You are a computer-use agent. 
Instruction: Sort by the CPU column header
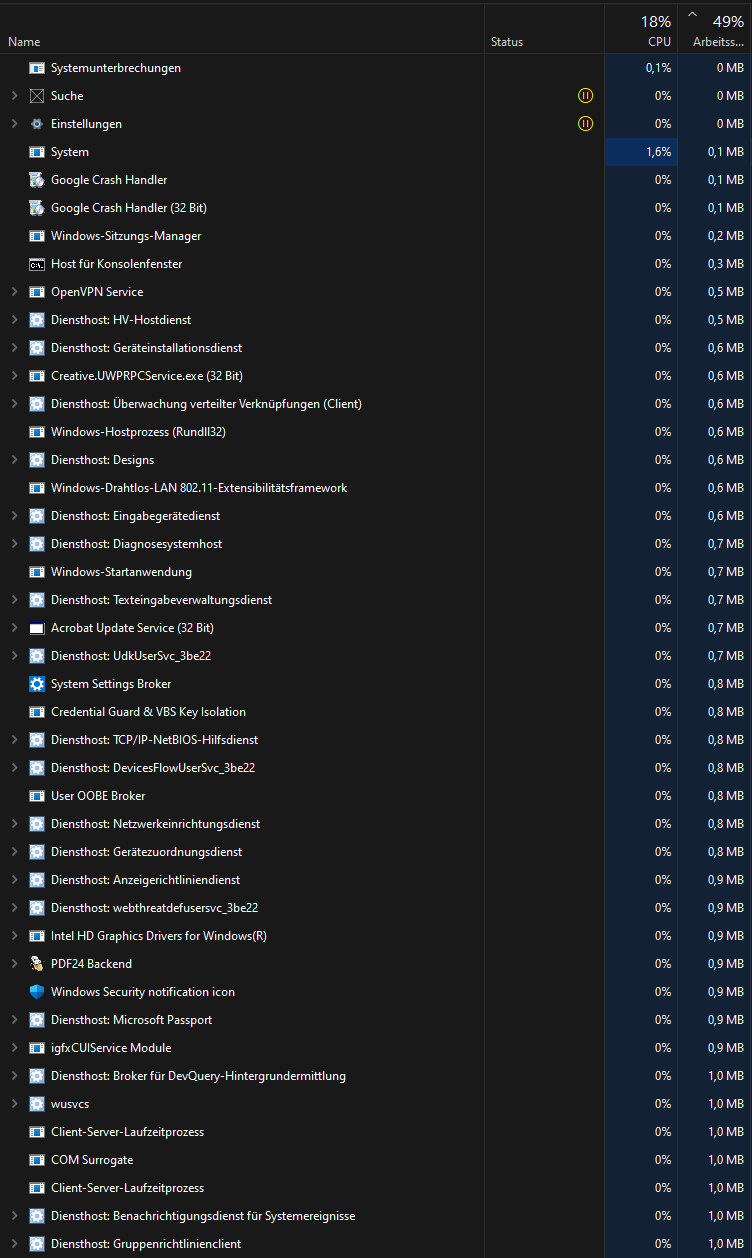[641, 29]
